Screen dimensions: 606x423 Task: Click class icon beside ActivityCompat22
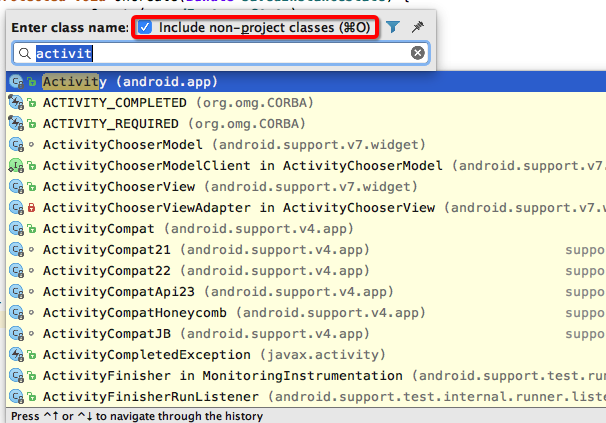16,271
